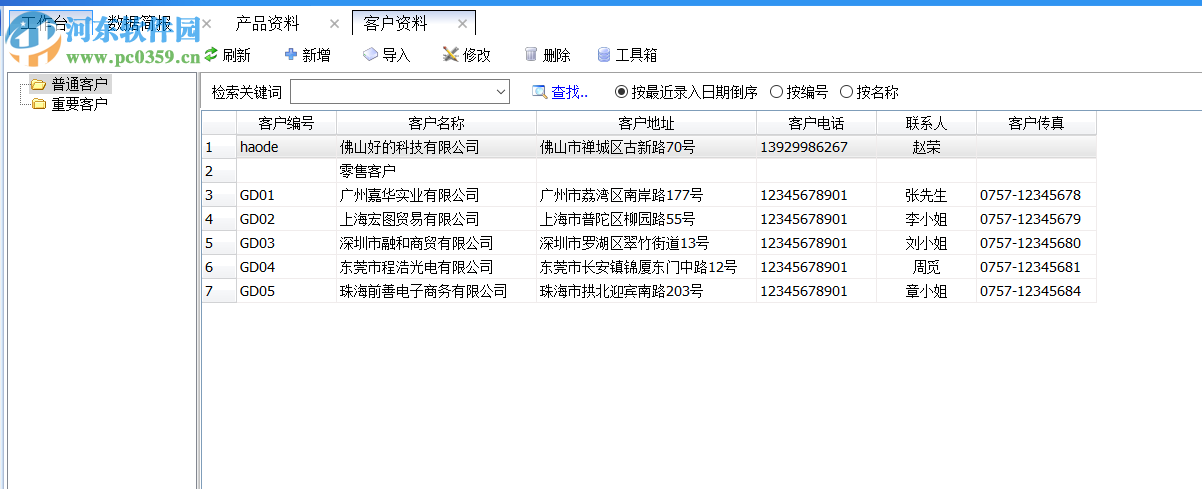Click fax number 0757-12345679
The image size is (1202, 489).
(x=1030, y=219)
